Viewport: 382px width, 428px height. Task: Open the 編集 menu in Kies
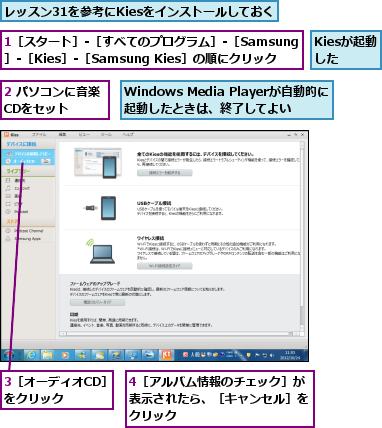pos(62,135)
